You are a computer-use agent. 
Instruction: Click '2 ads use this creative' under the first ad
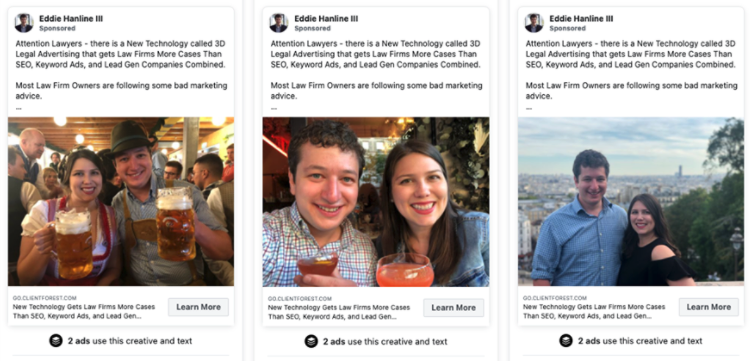point(130,341)
